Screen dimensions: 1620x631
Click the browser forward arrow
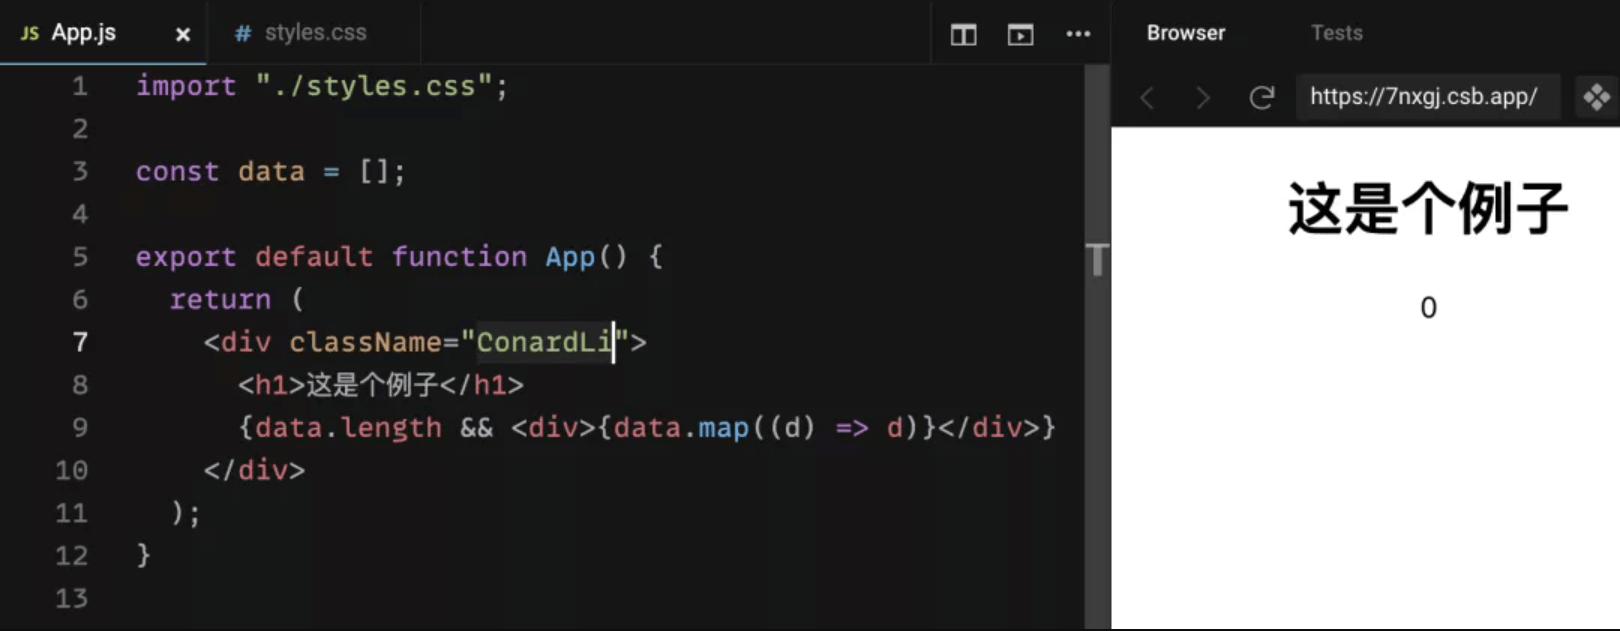[1203, 98]
